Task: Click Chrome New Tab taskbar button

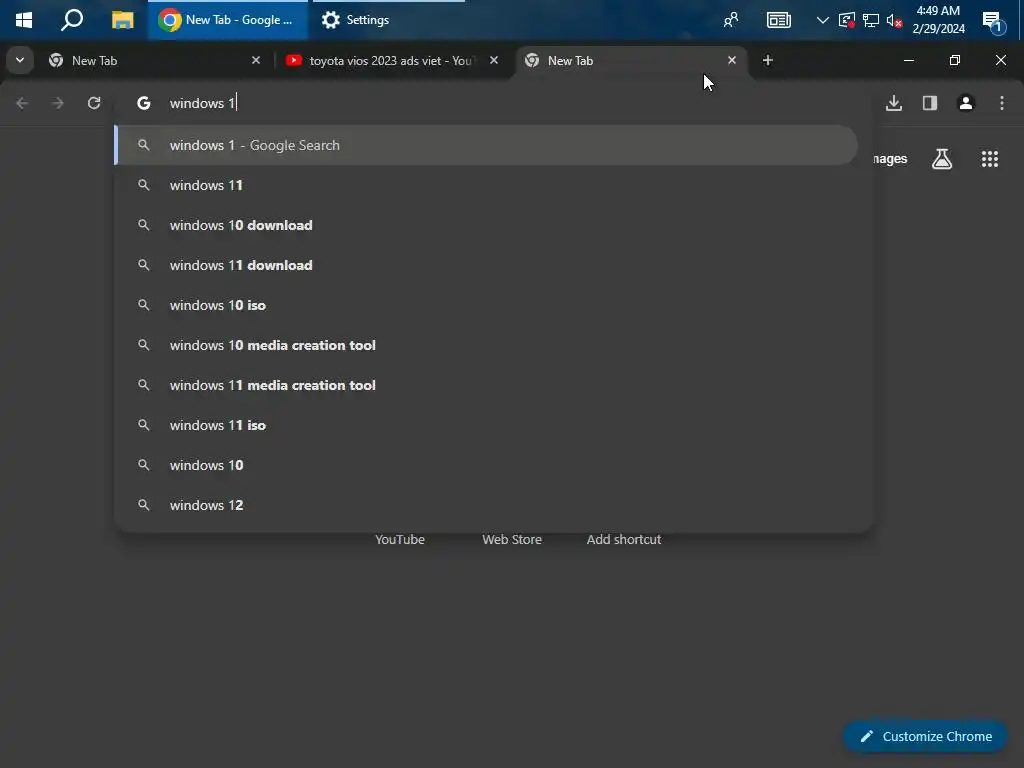Action: pos(228,20)
